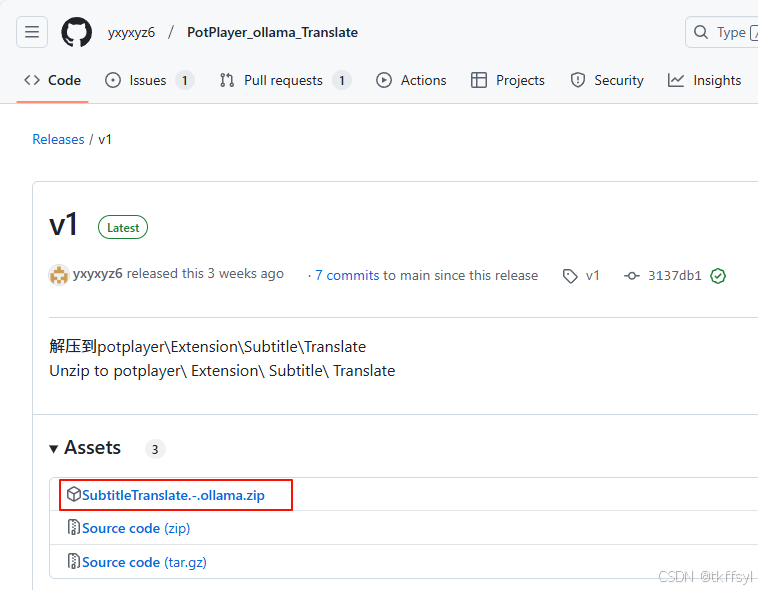Select the file icon for Source code (zip)
This screenshot has height=590, width=758.
tap(73, 527)
